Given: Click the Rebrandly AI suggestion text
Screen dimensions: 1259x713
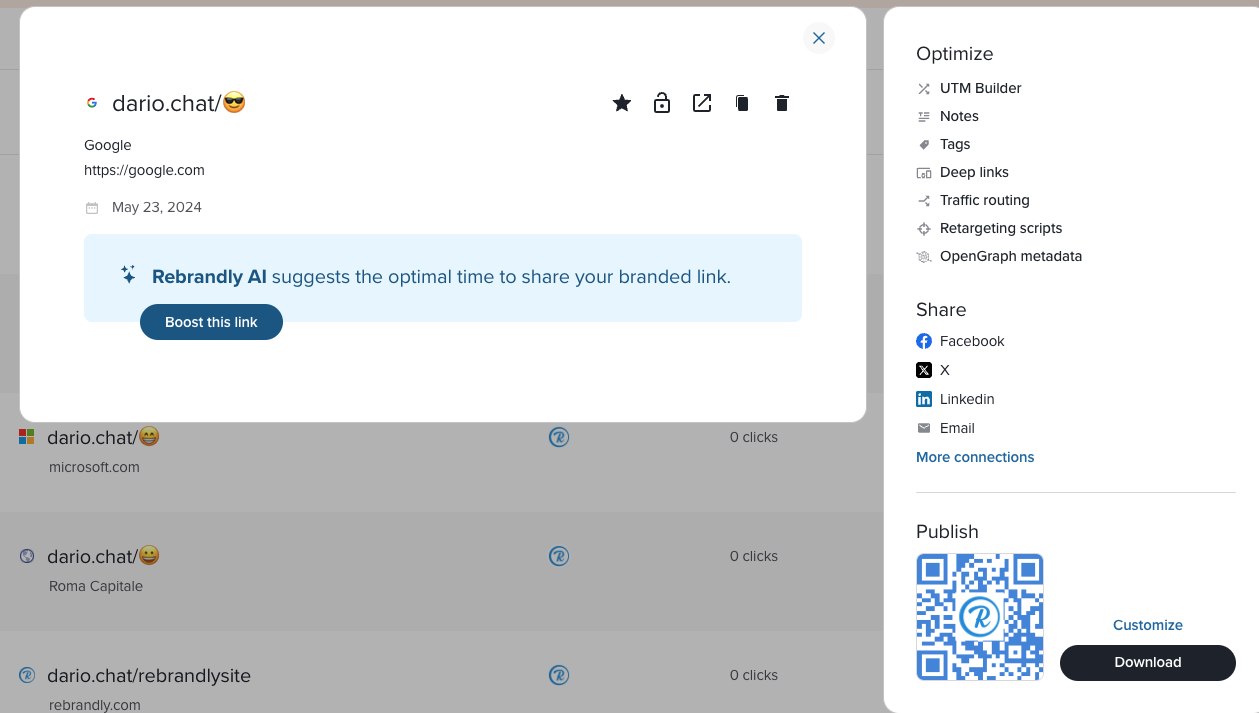Looking at the screenshot, I should coord(441,277).
